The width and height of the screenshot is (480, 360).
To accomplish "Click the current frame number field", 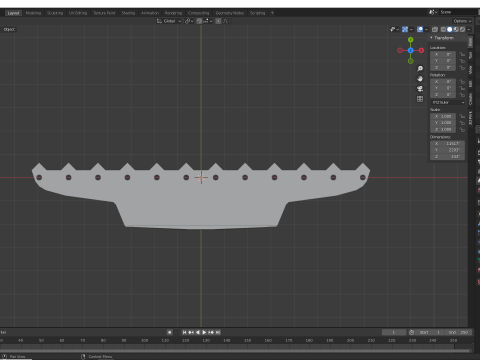I will click(394, 332).
